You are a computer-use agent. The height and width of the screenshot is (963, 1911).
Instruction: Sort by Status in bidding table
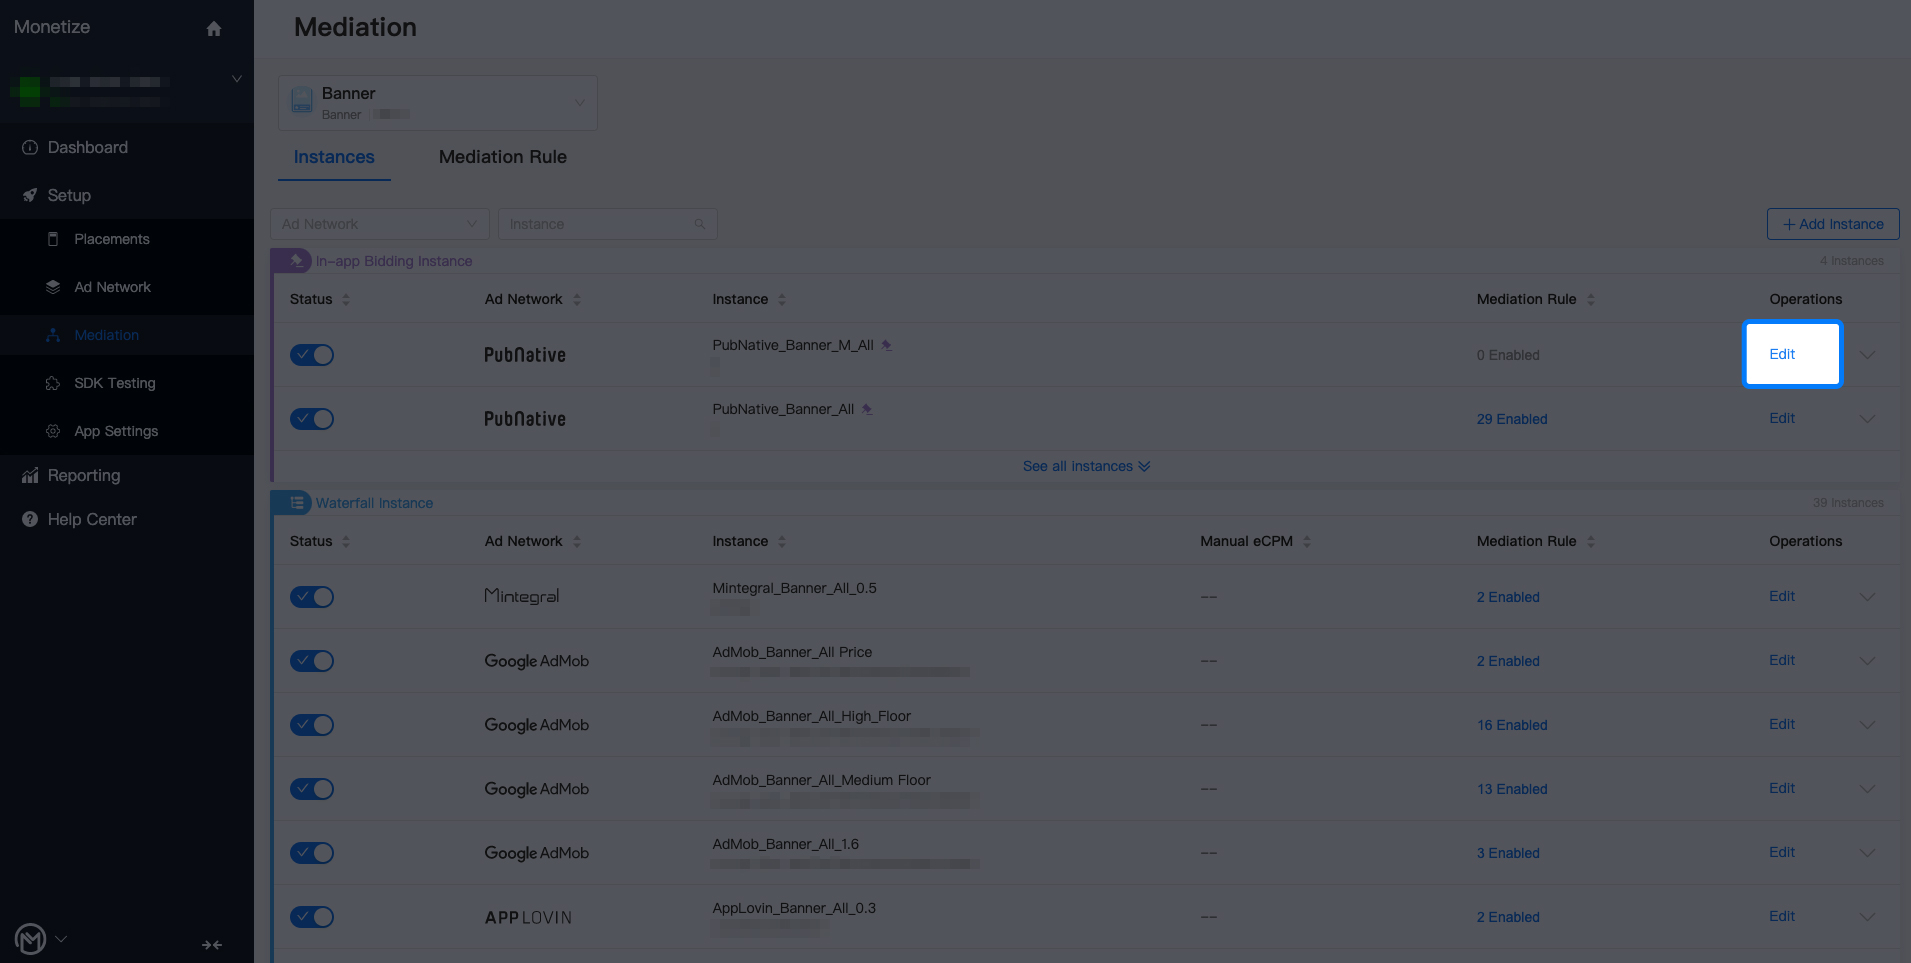point(346,299)
